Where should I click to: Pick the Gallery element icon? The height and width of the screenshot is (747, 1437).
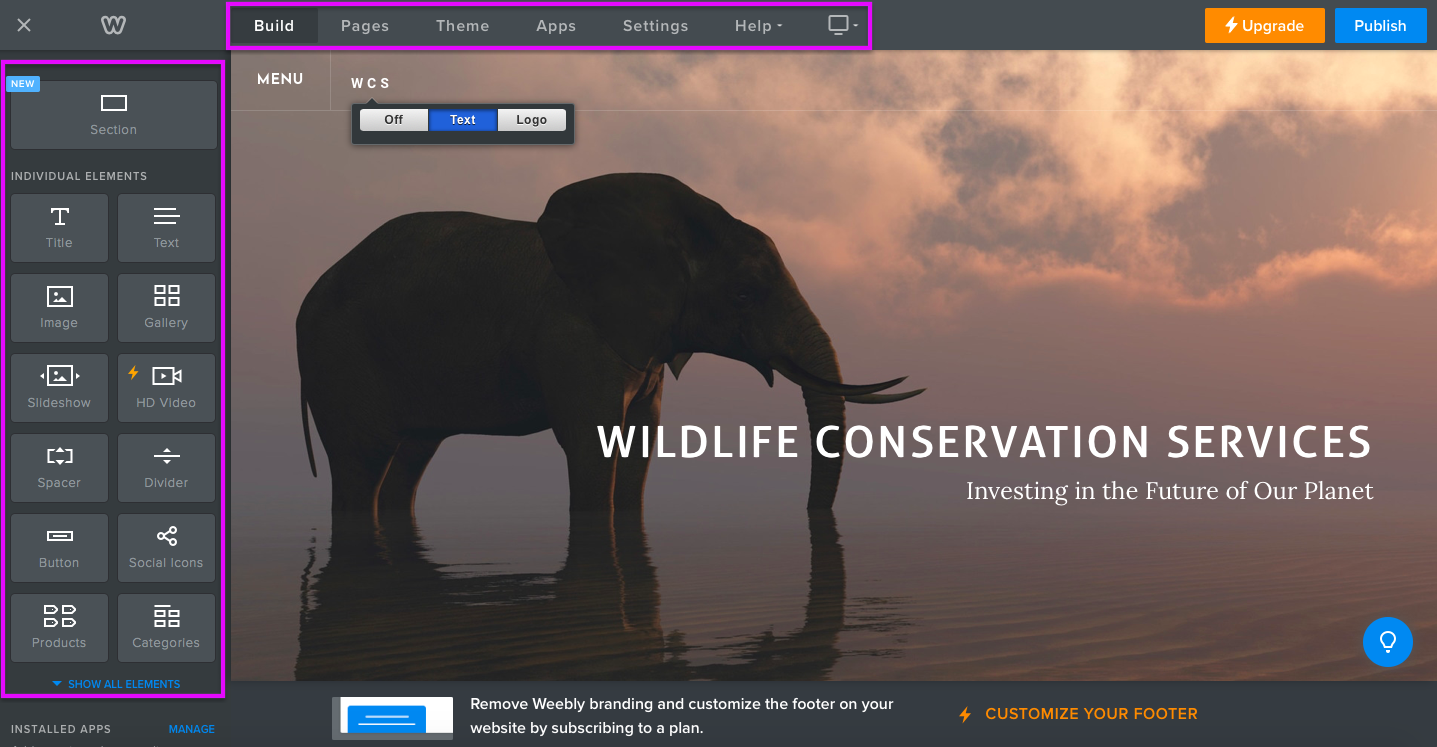tap(166, 308)
